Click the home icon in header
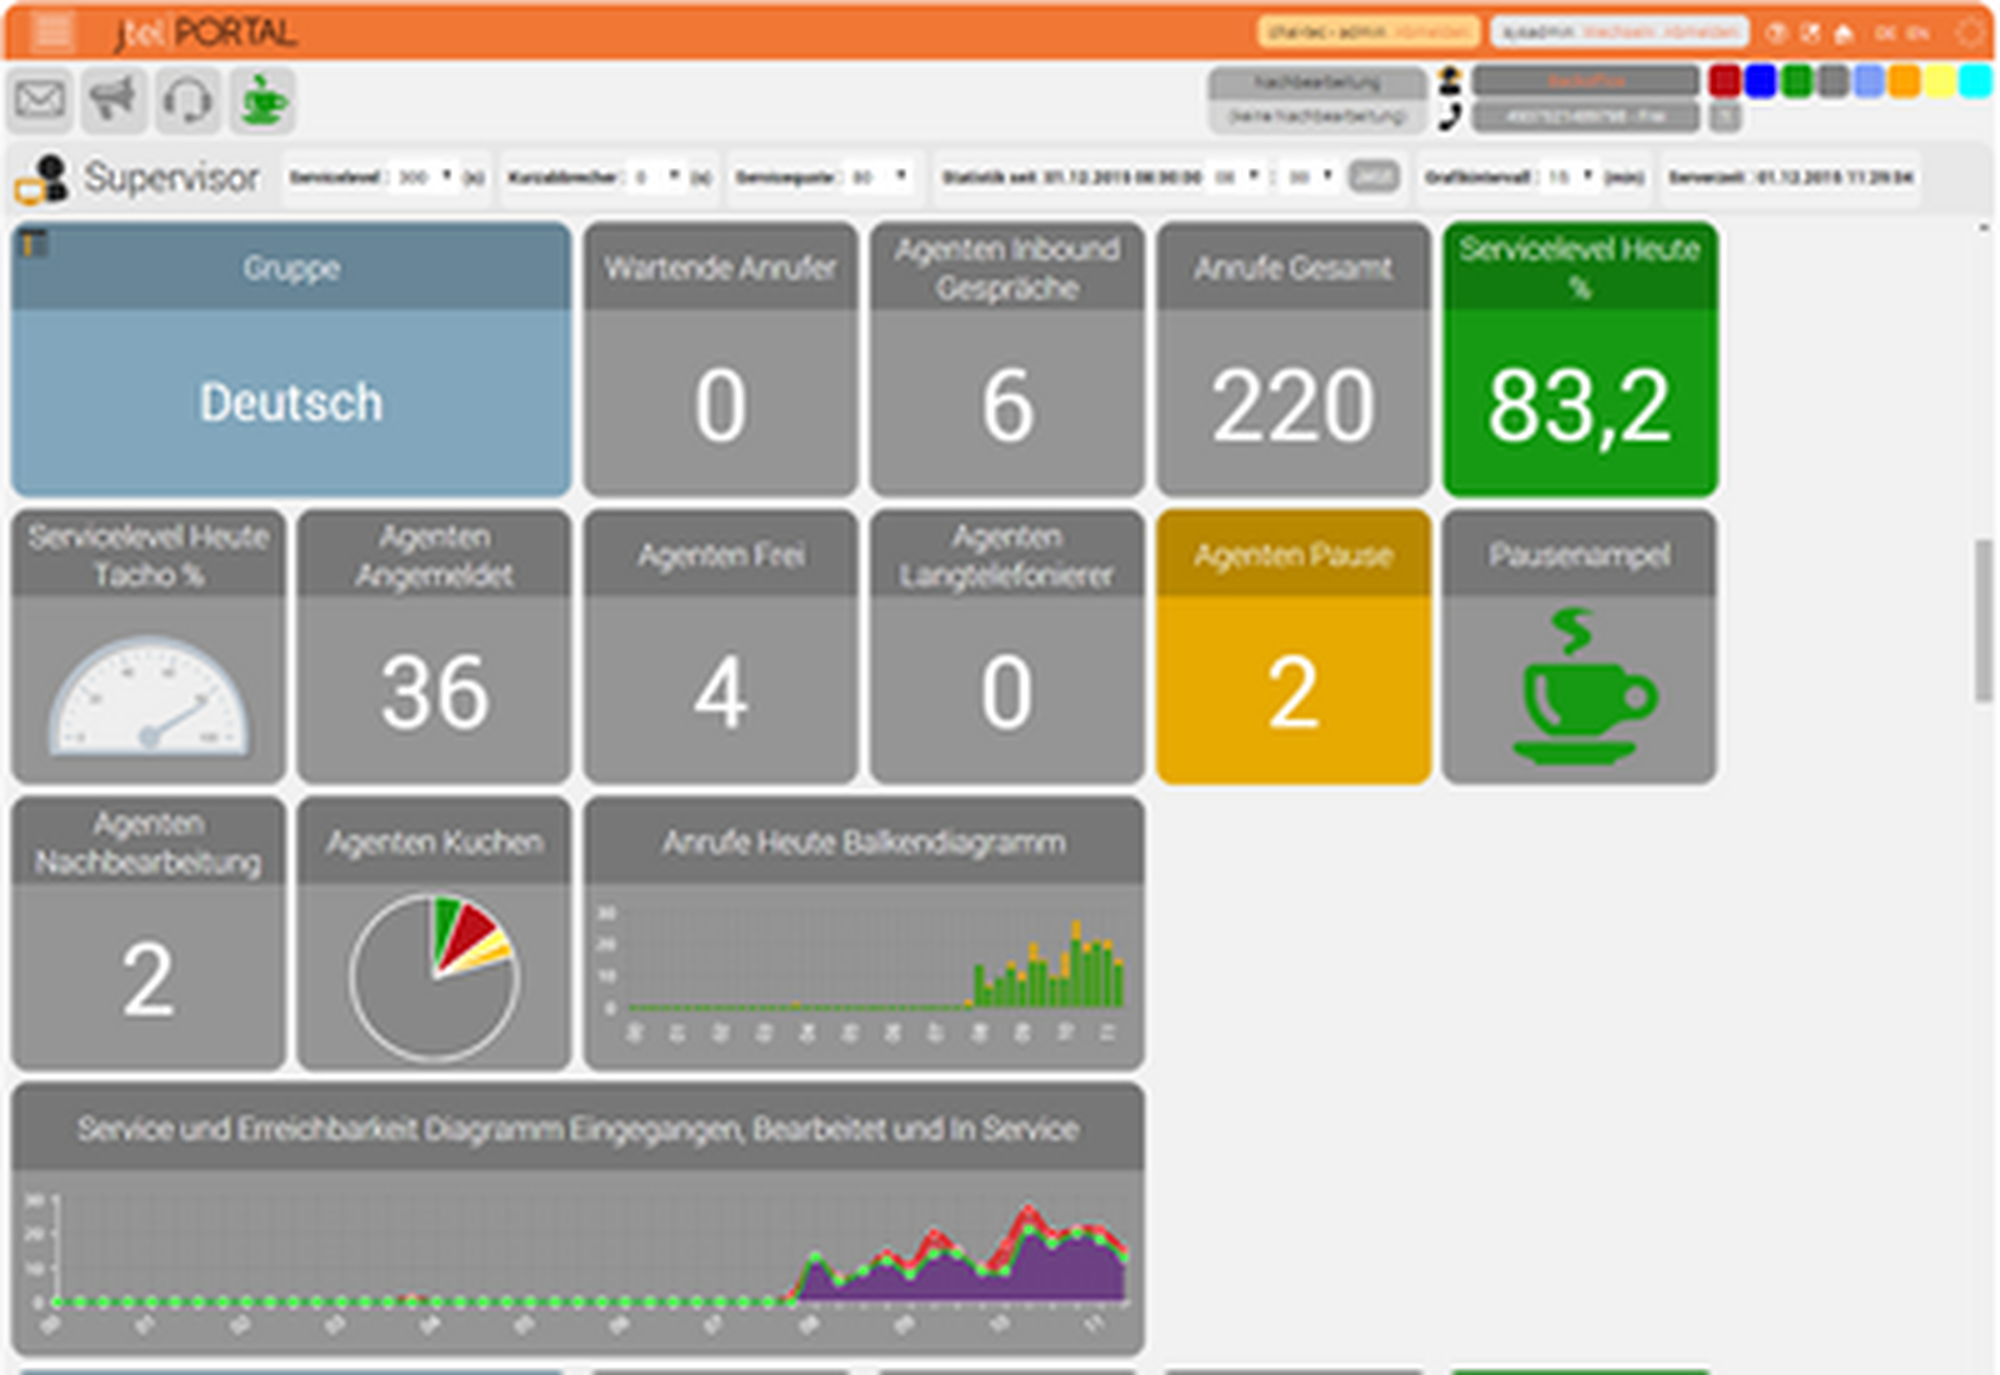Viewport: 2000px width, 1375px height. [1843, 33]
